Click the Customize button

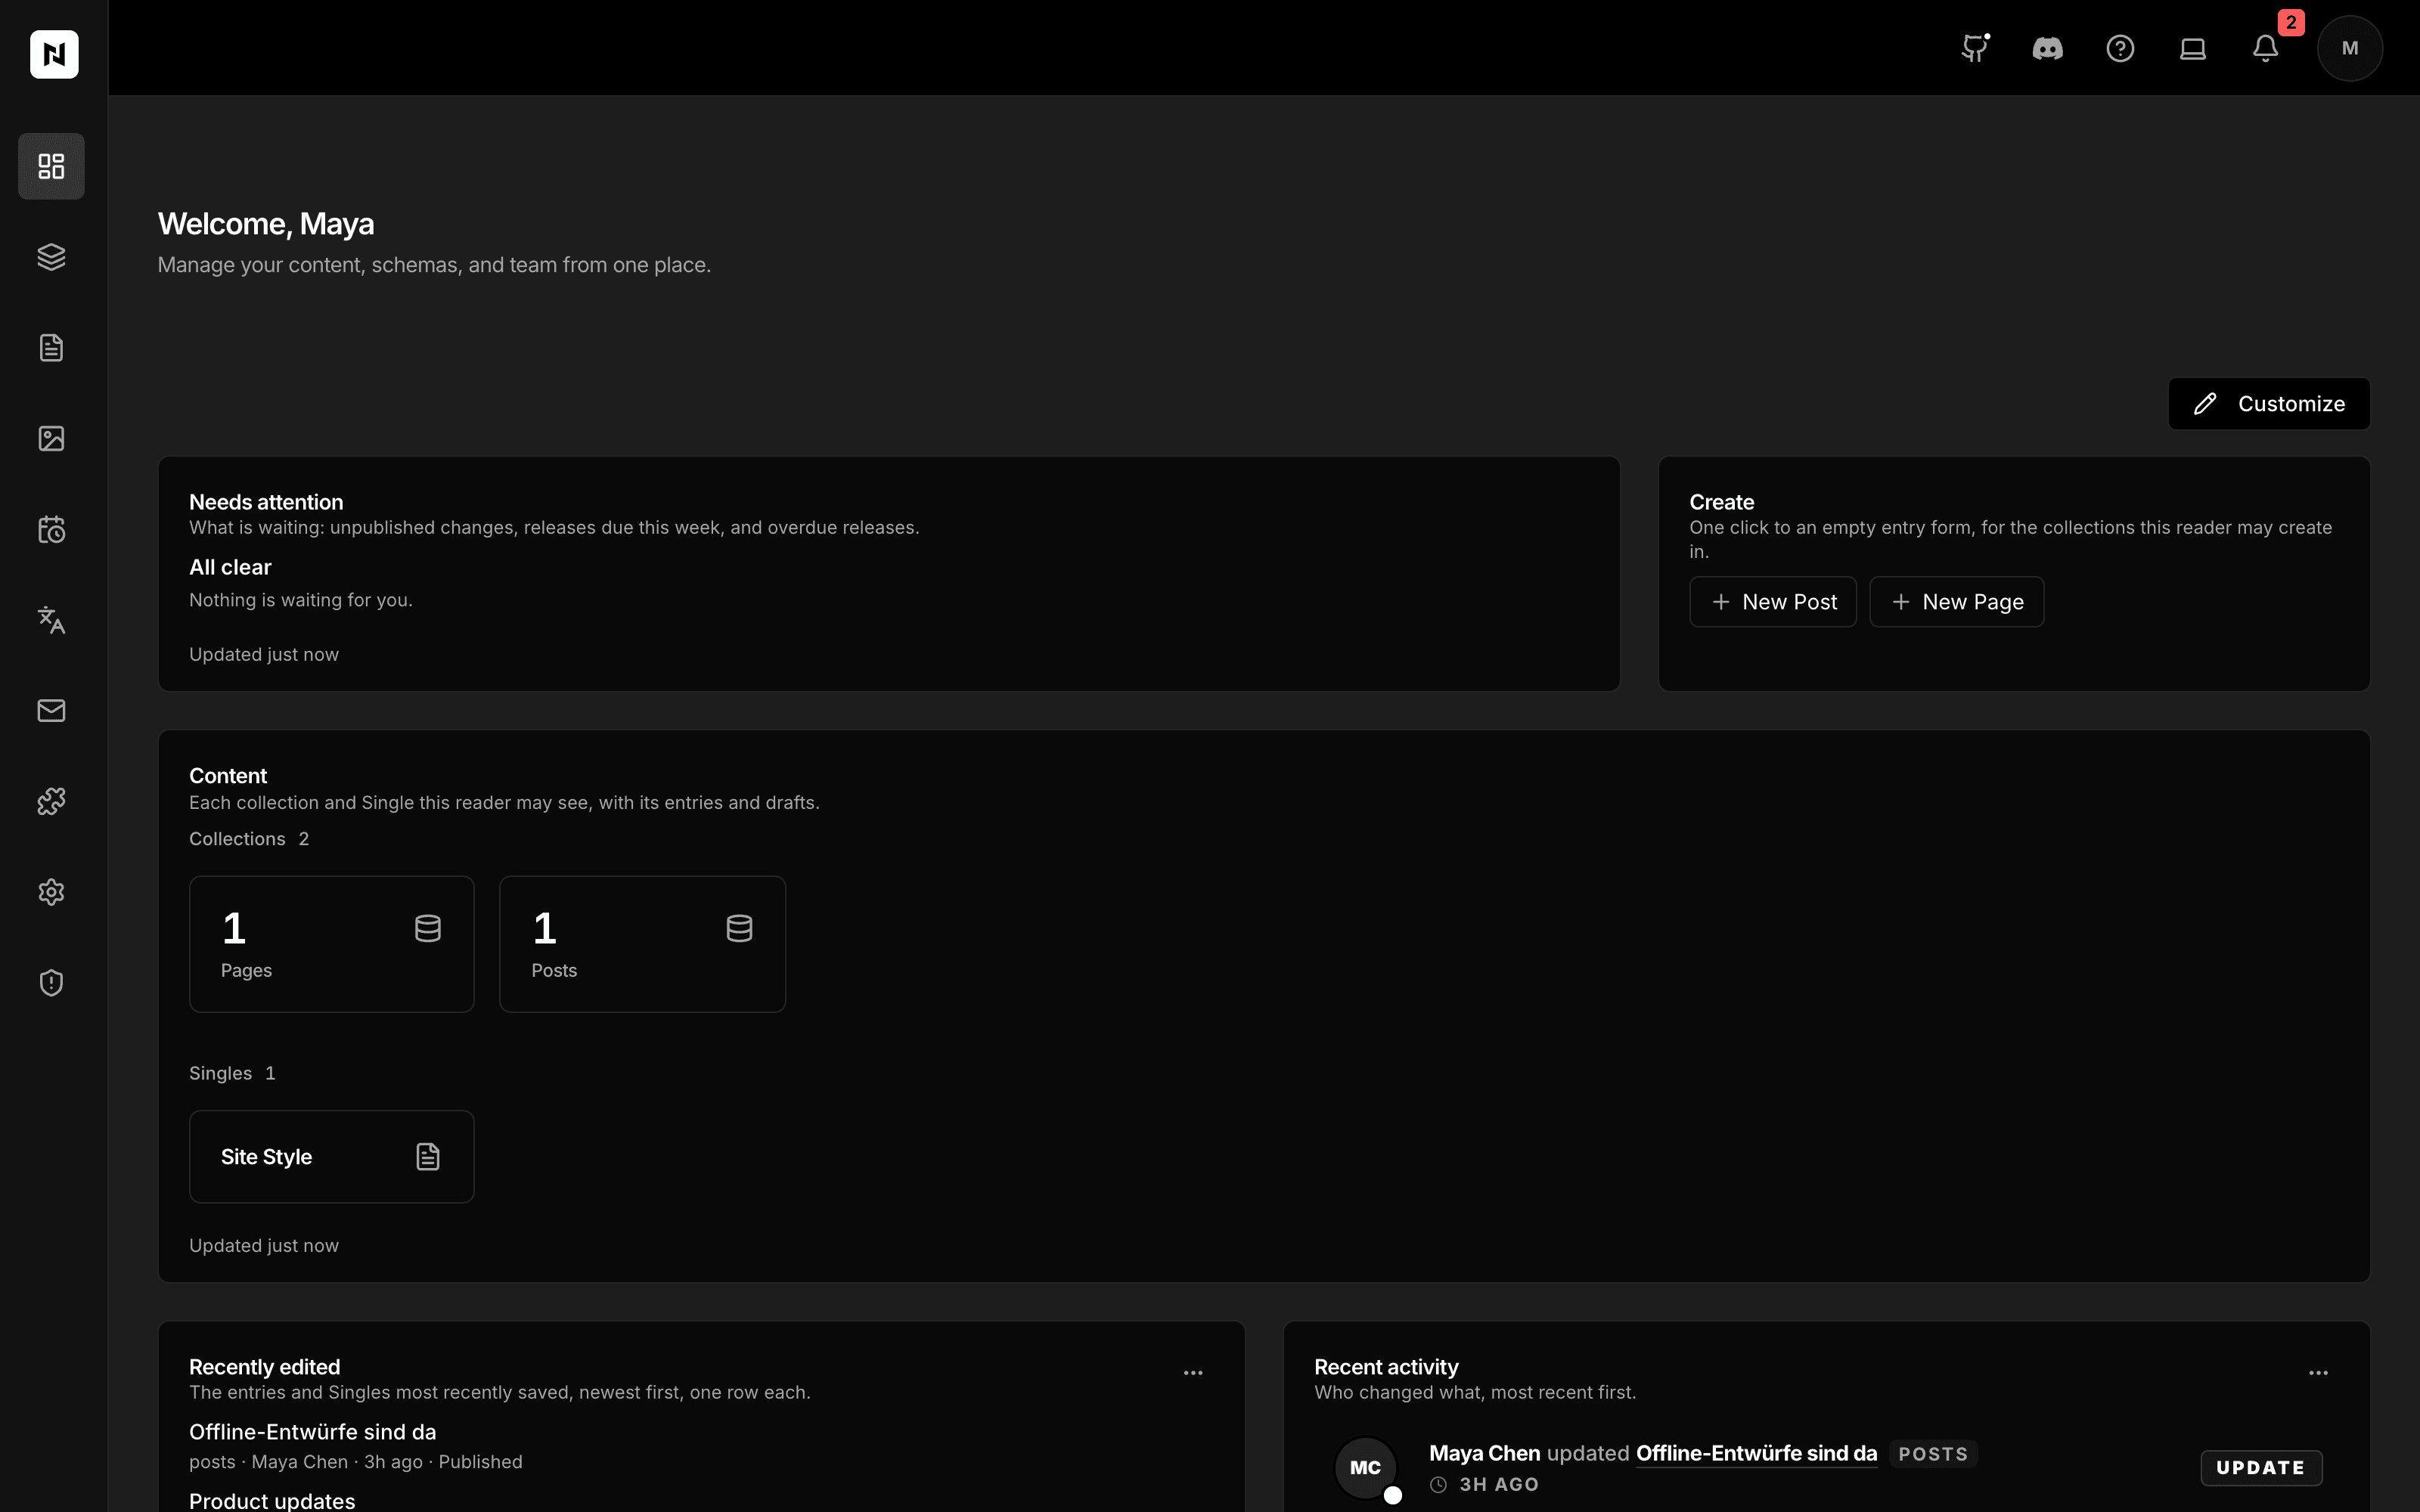pos(2269,404)
